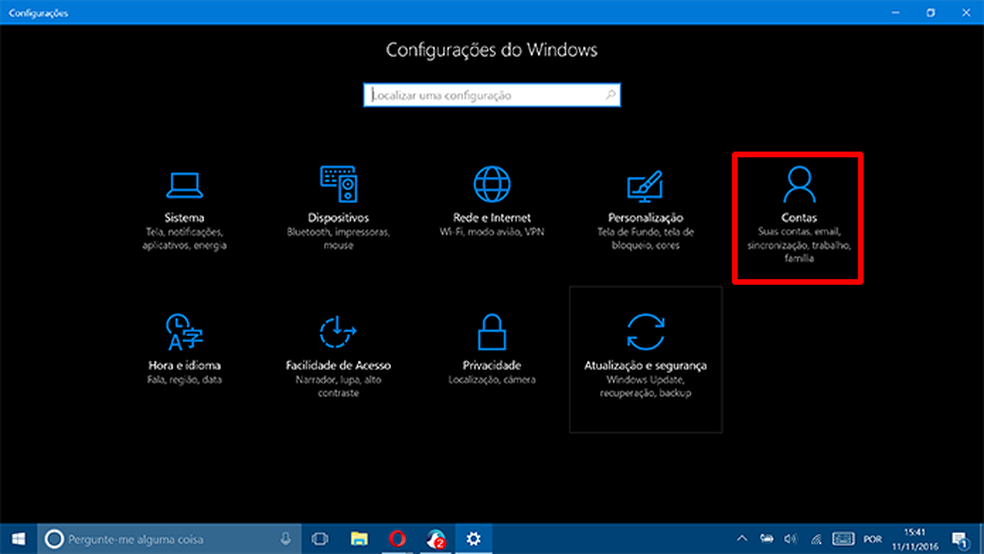Open the Wi-Fi network tray icon
The width and height of the screenshot is (984, 554).
[x=816, y=538]
